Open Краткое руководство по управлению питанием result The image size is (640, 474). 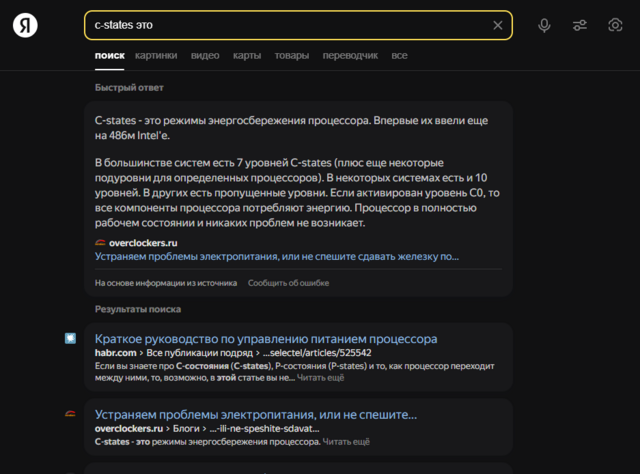(266, 339)
